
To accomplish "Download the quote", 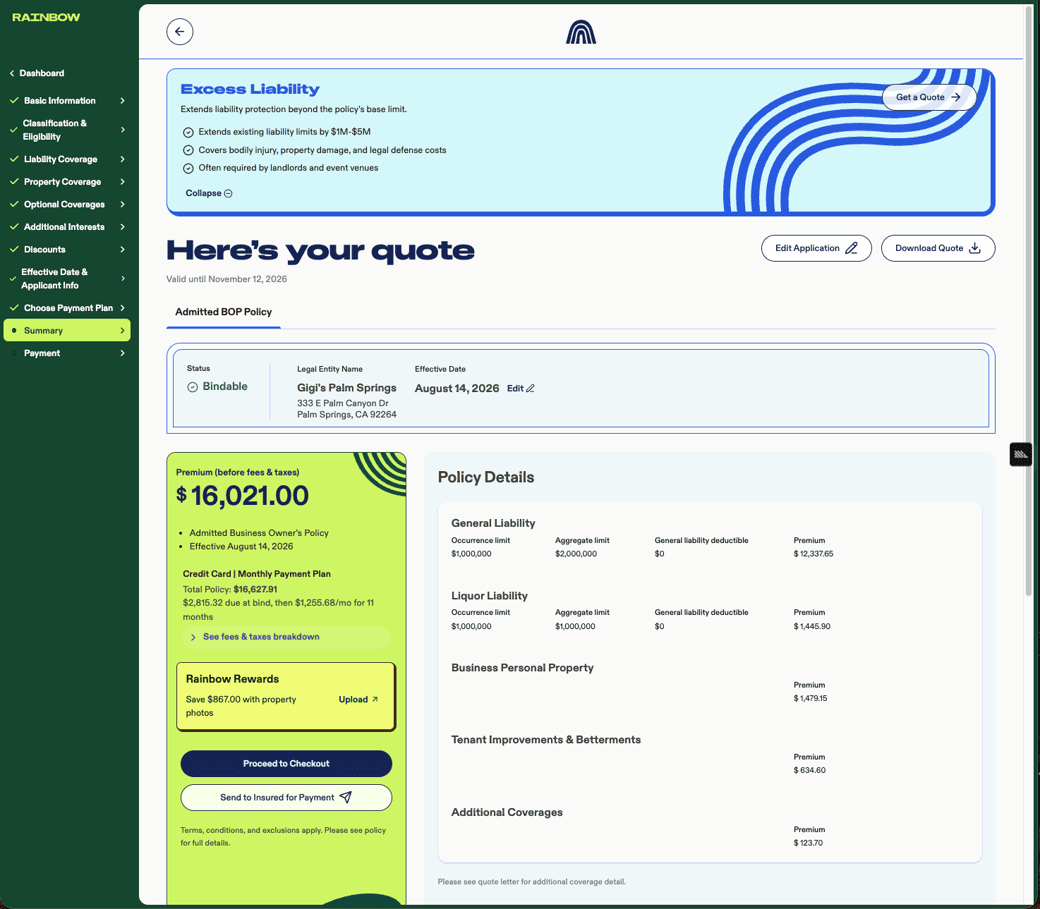I will click(938, 248).
